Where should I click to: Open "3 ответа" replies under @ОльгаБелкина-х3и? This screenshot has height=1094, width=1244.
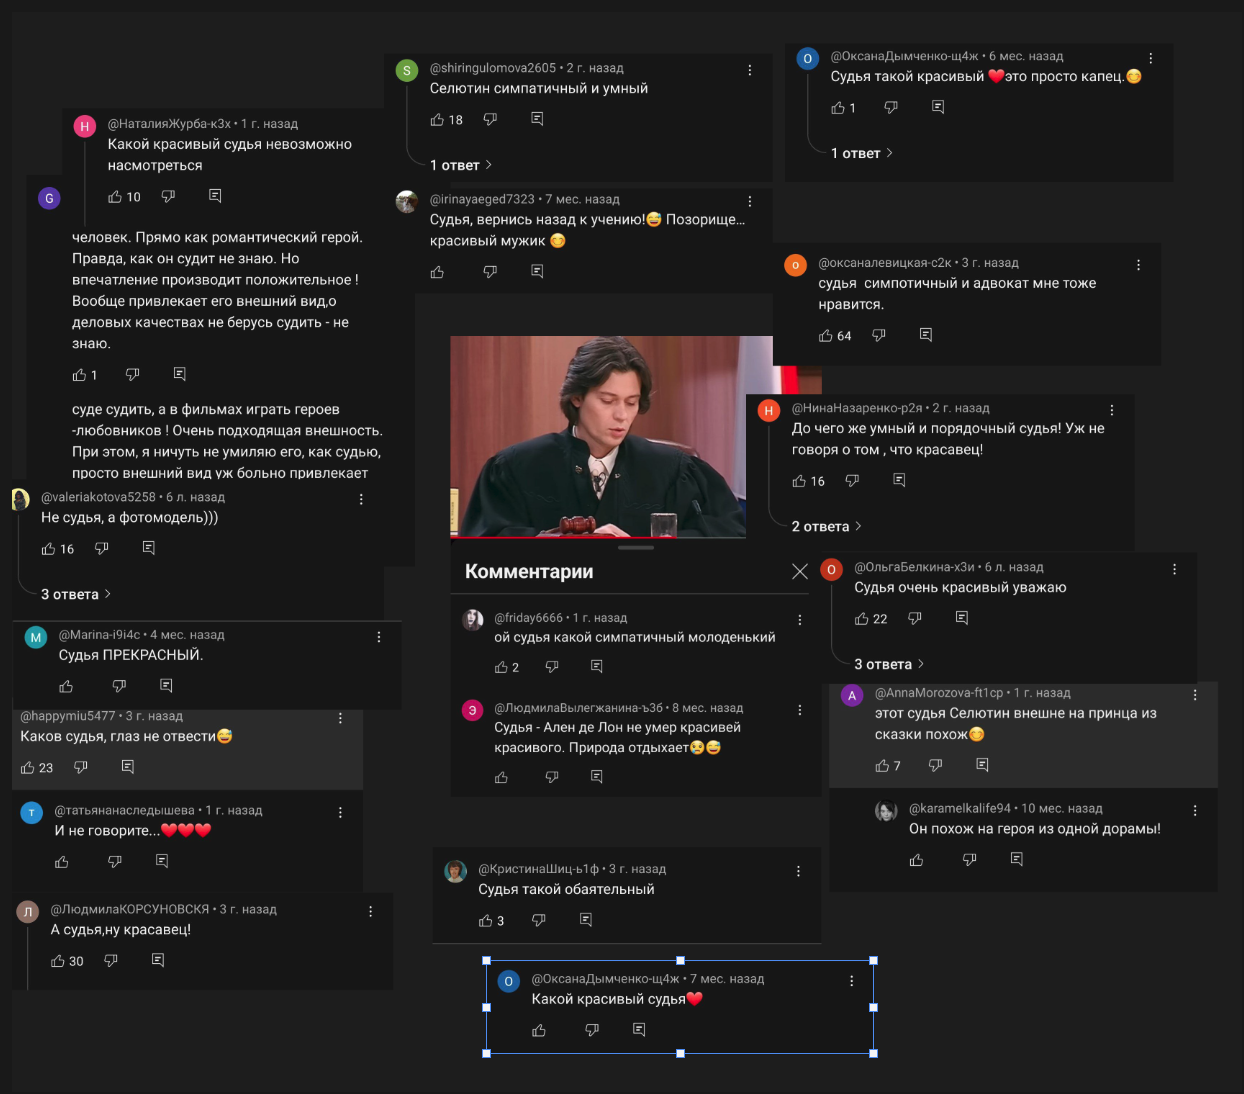click(889, 664)
